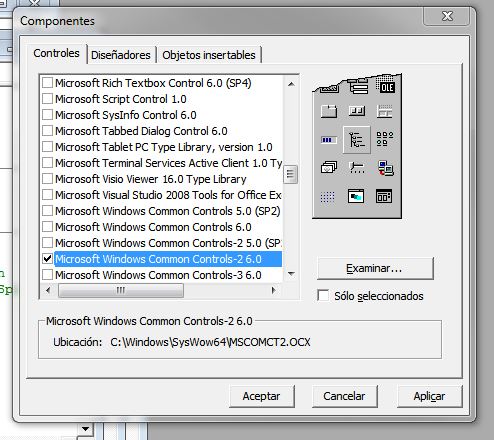This screenshot has height=440, width=494.
Task: Click the progress bar icon in preview
Action: tap(328, 140)
